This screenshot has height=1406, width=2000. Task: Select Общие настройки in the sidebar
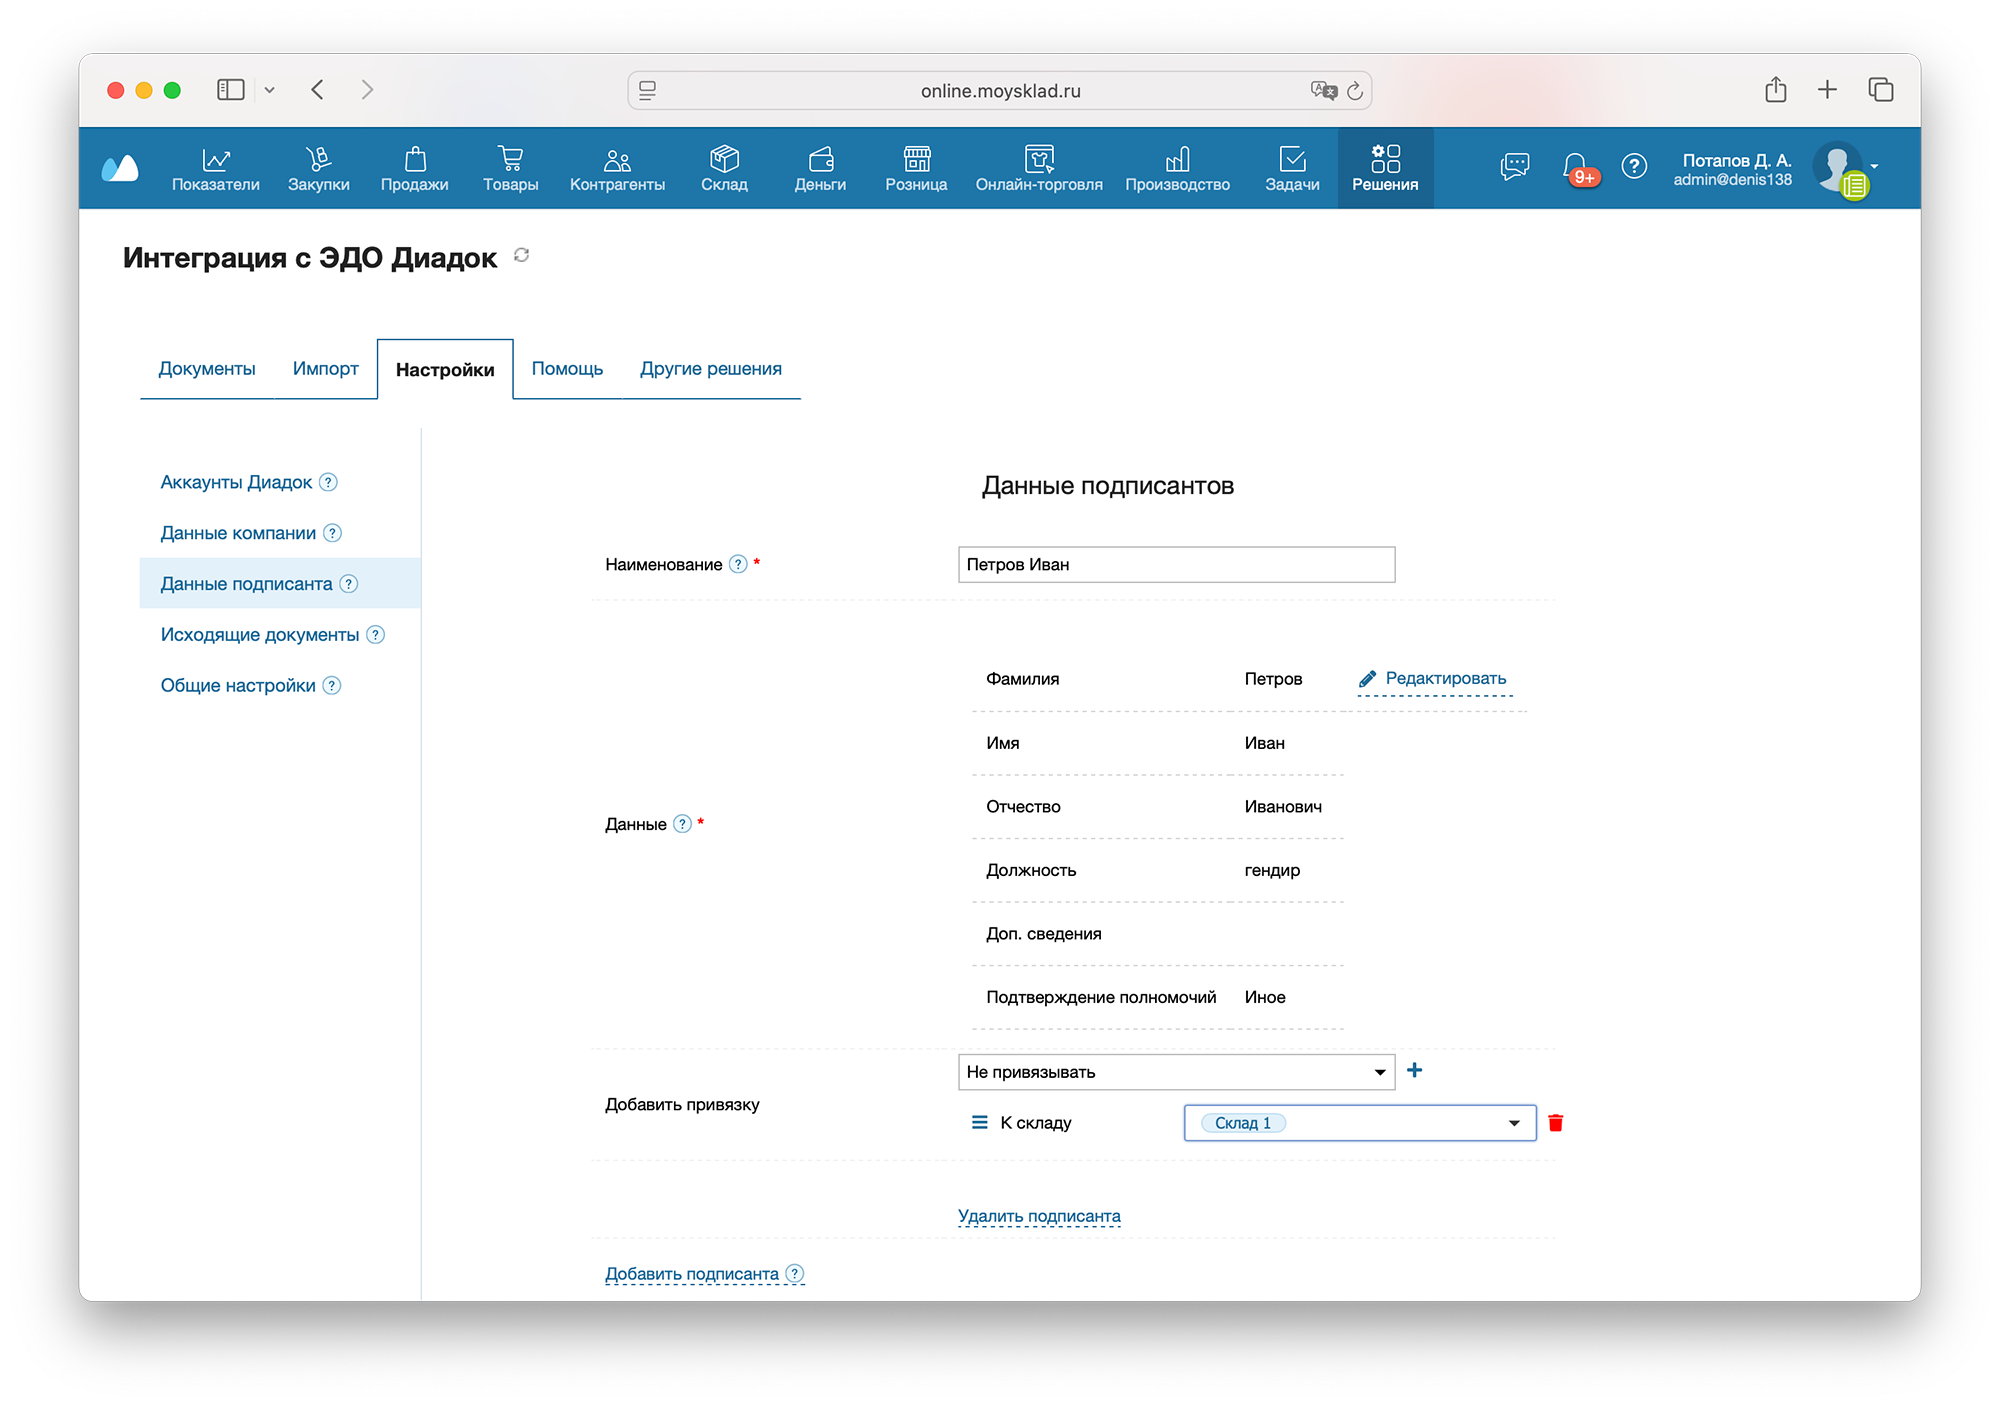click(238, 685)
